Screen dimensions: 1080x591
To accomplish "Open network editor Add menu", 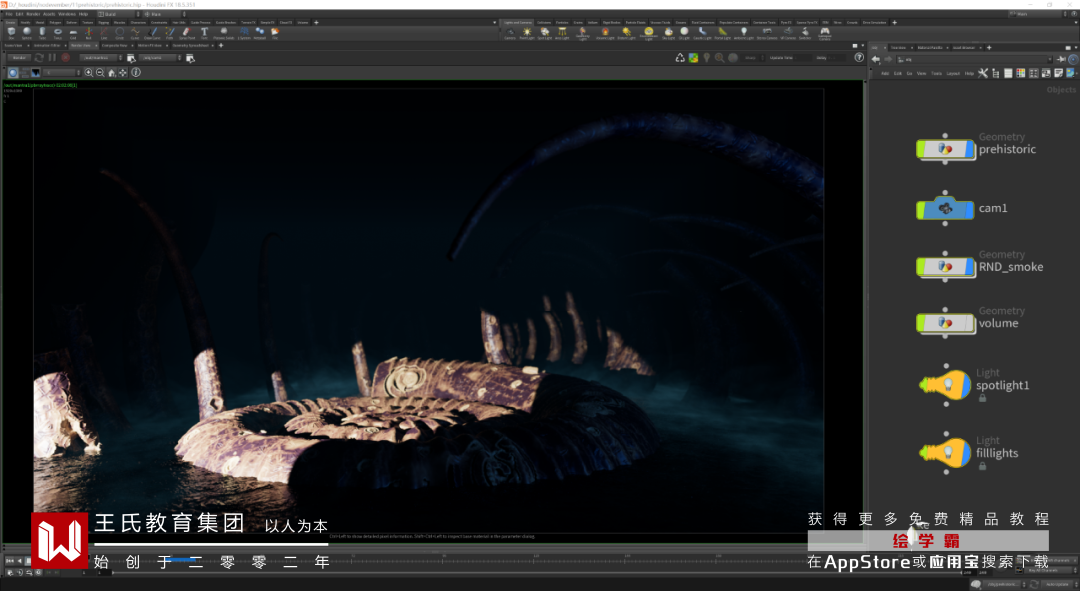I will (885, 73).
